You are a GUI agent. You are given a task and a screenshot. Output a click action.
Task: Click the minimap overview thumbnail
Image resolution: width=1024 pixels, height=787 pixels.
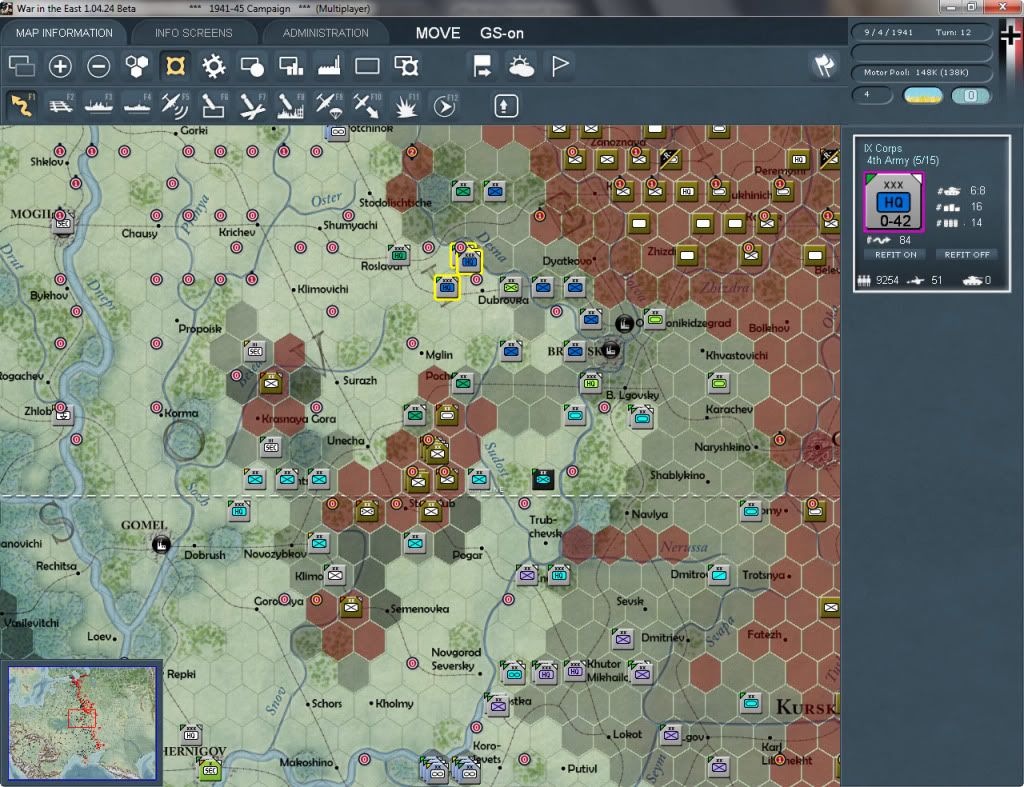(x=82, y=723)
